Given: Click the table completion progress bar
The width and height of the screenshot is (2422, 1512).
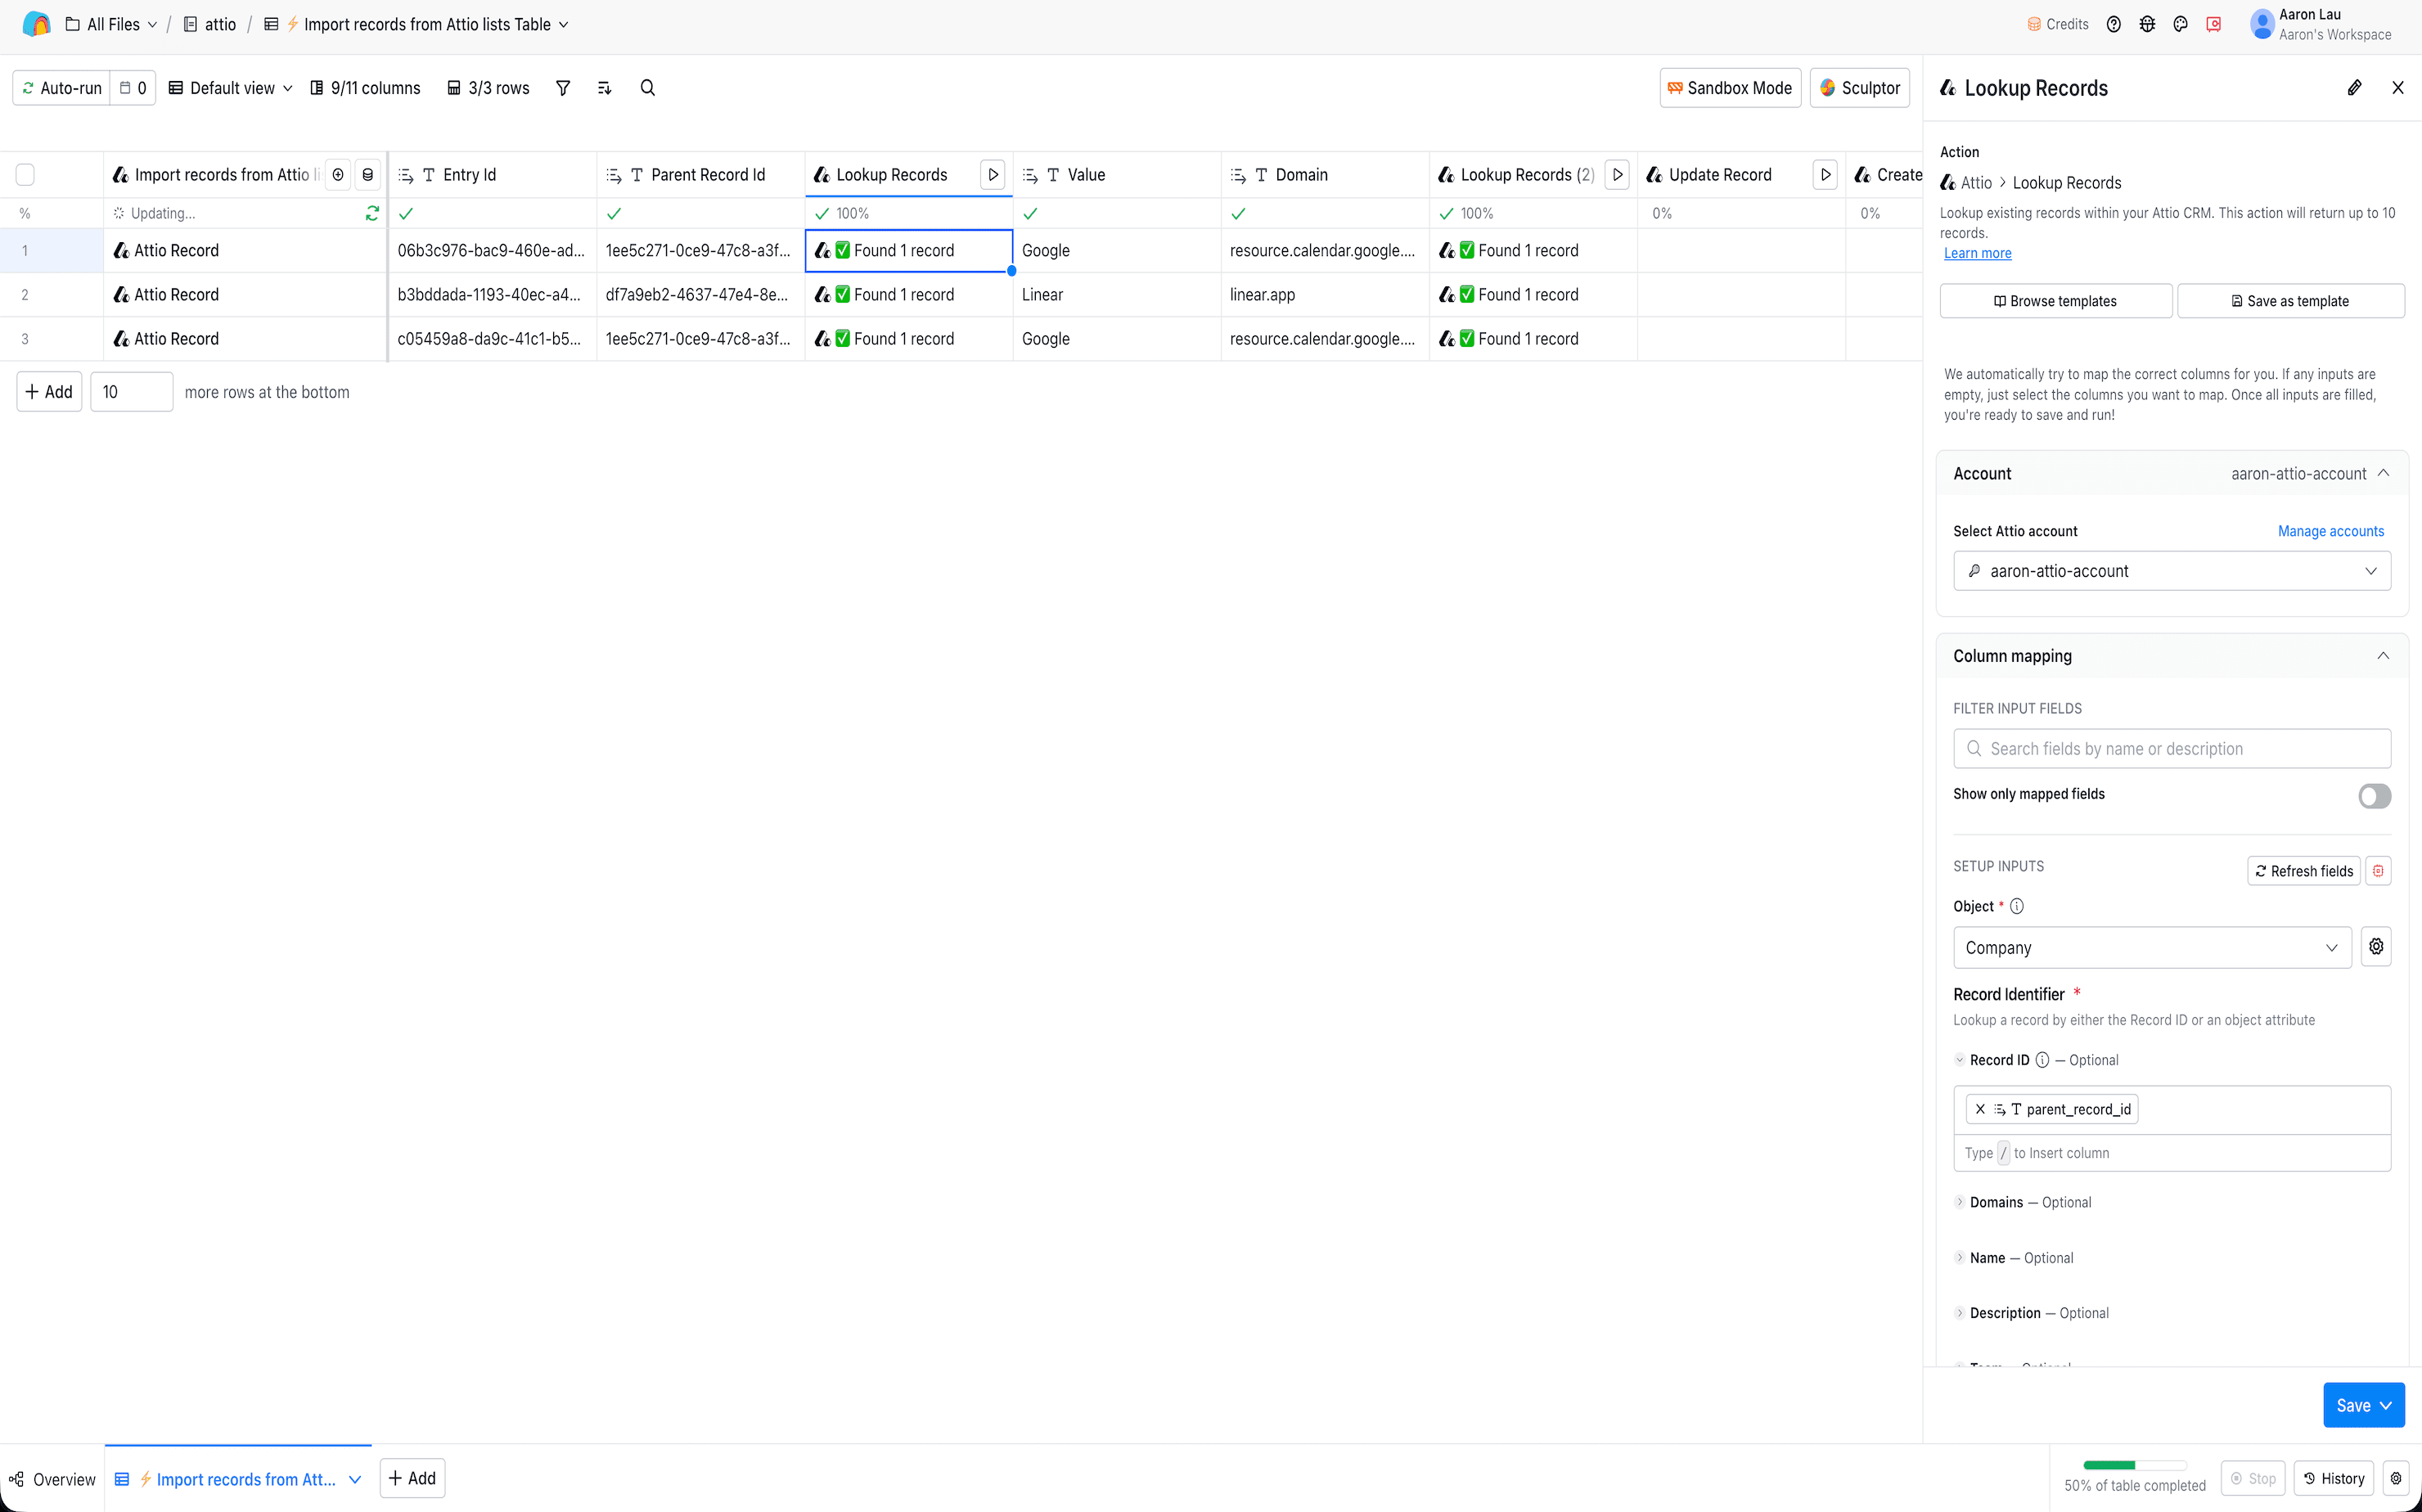Looking at the screenshot, I should (x=2134, y=1465).
